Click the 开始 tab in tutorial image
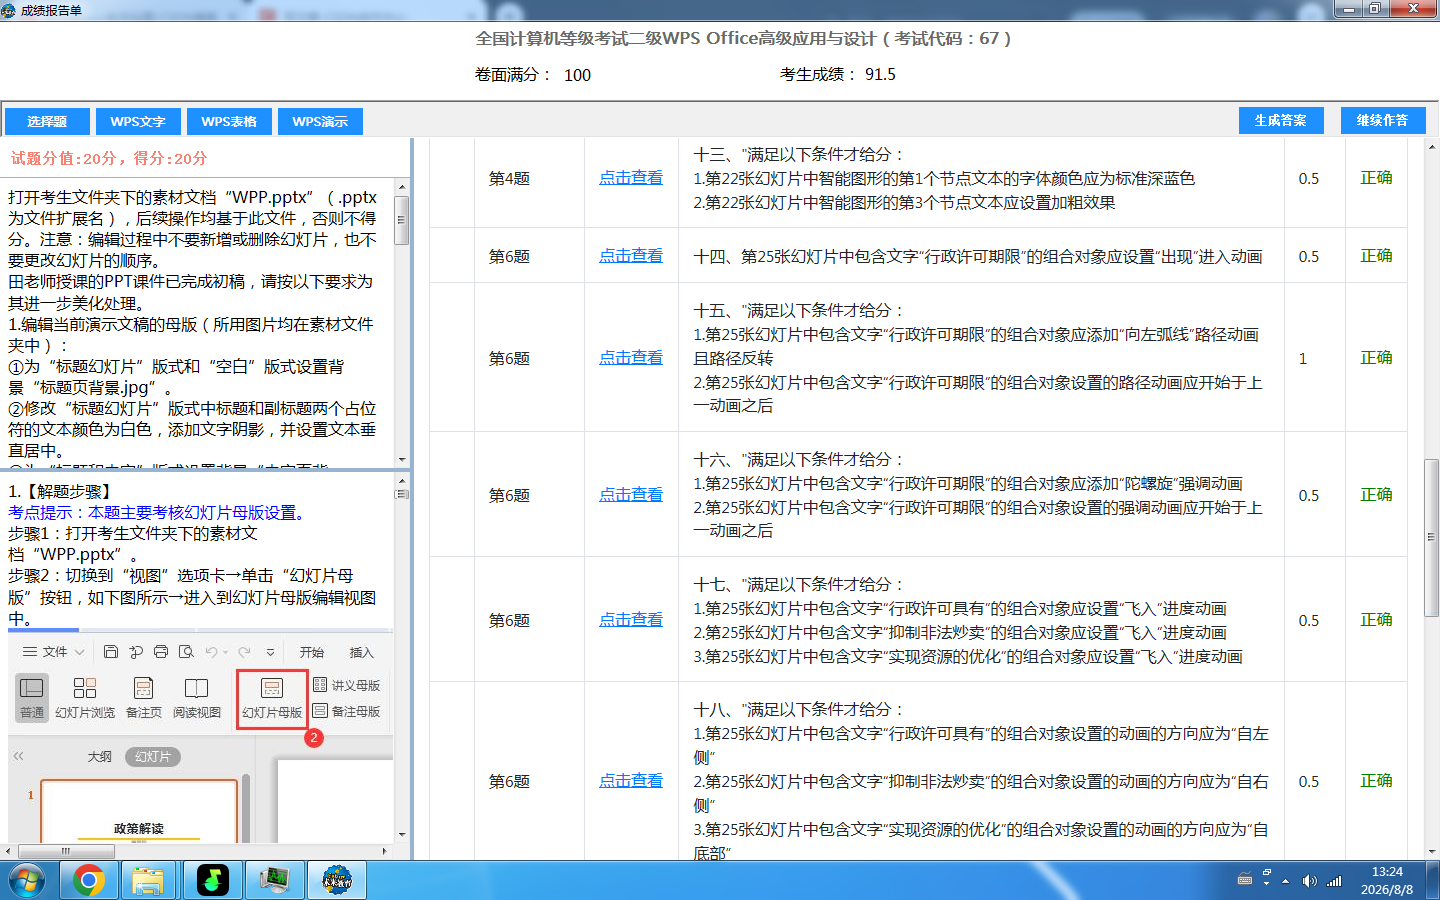This screenshot has width=1440, height=900. 312,652
